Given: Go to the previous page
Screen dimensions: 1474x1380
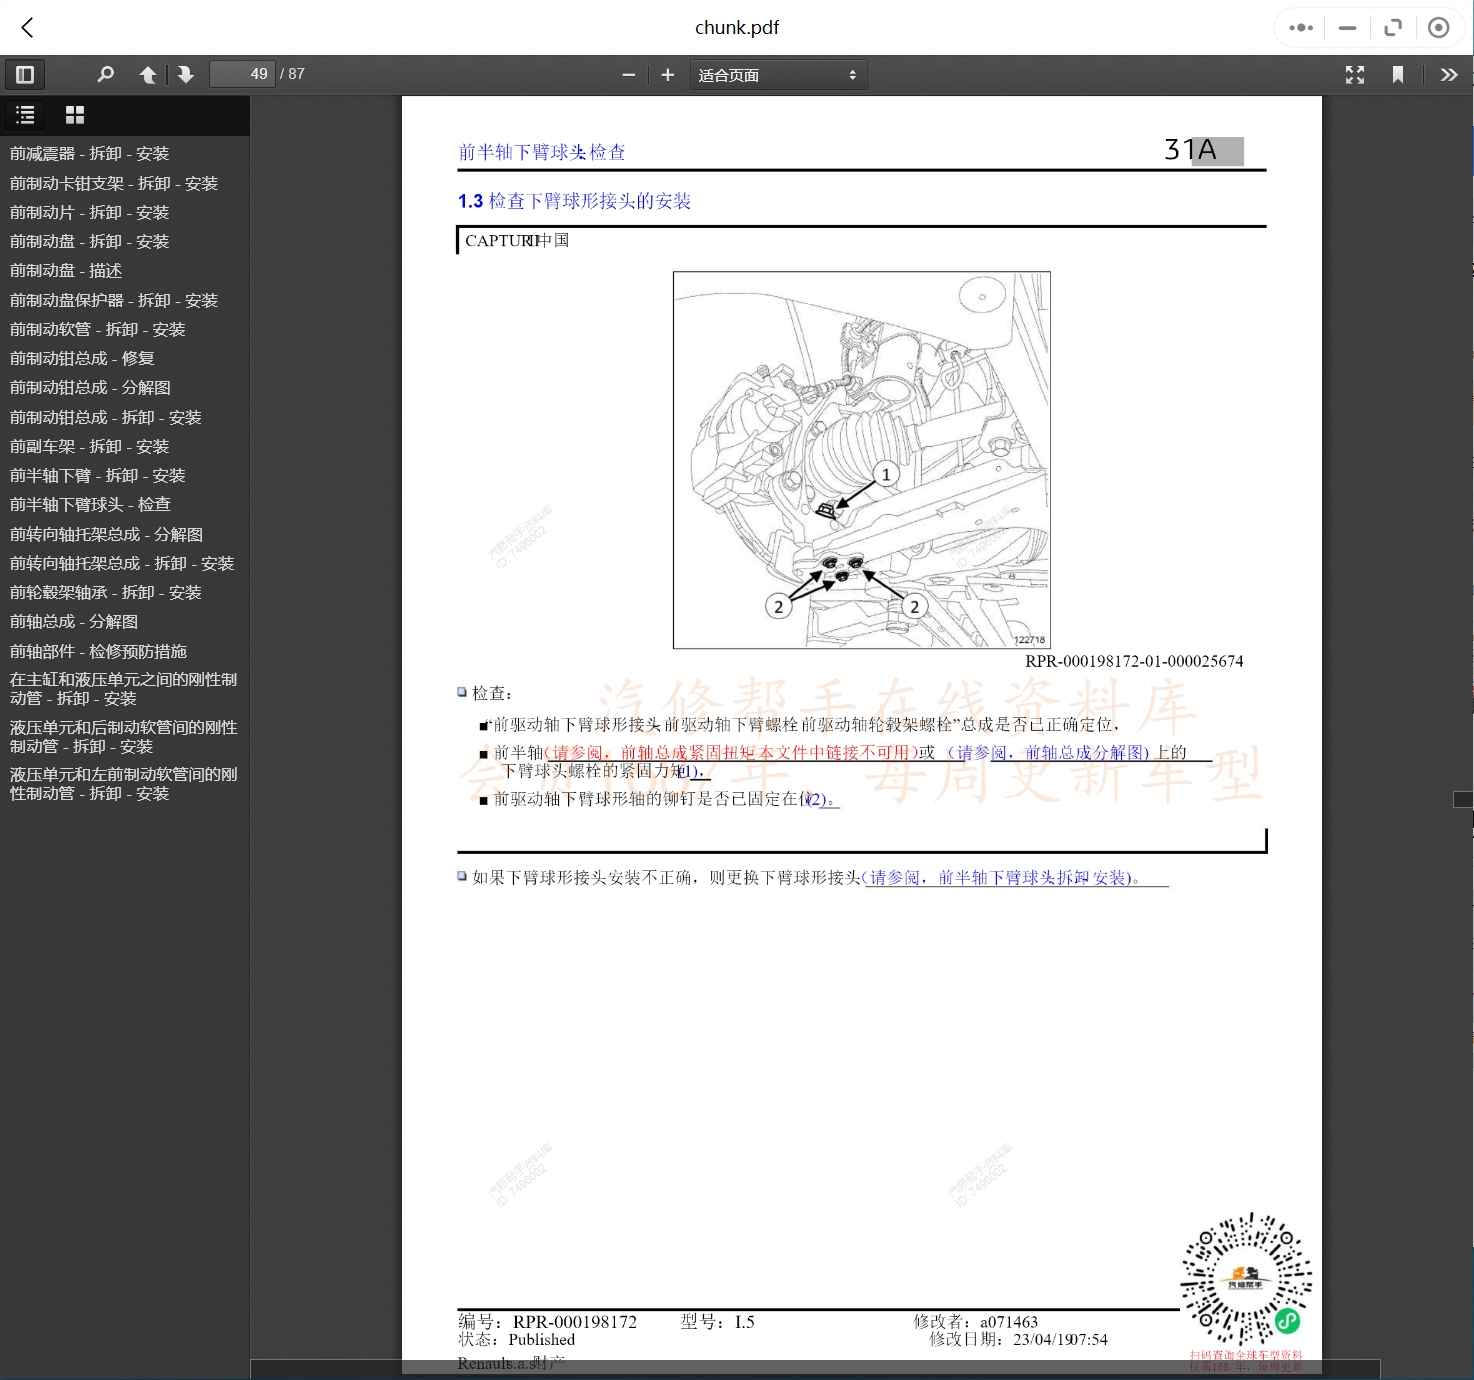Looking at the screenshot, I should tap(147, 74).
